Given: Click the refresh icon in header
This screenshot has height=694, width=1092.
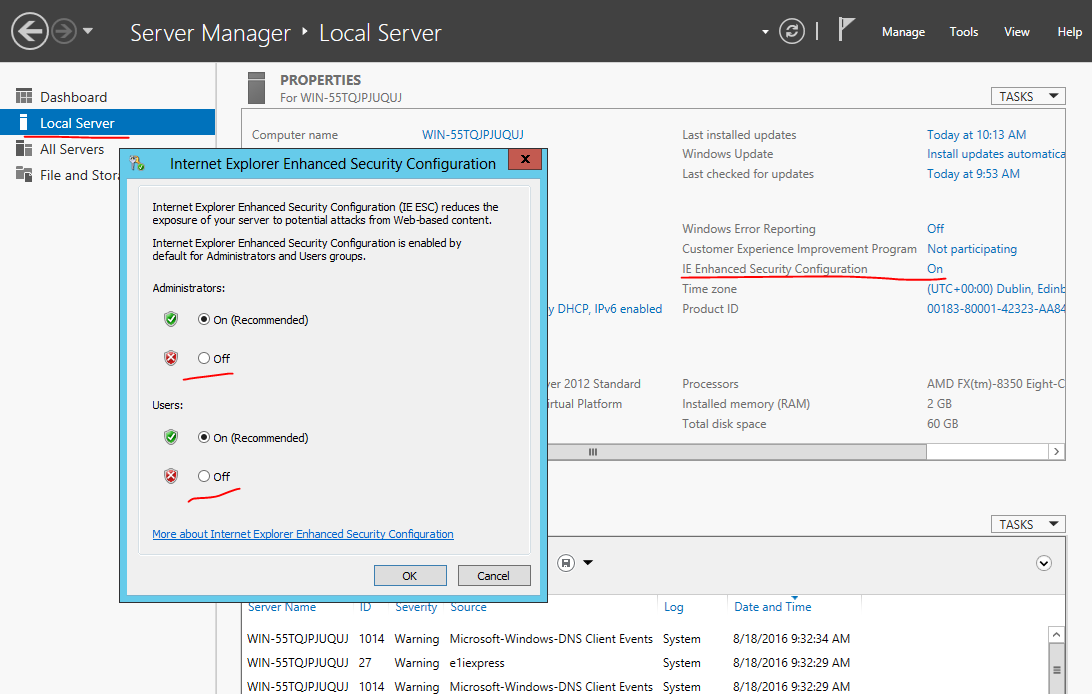Looking at the screenshot, I should tap(791, 31).
